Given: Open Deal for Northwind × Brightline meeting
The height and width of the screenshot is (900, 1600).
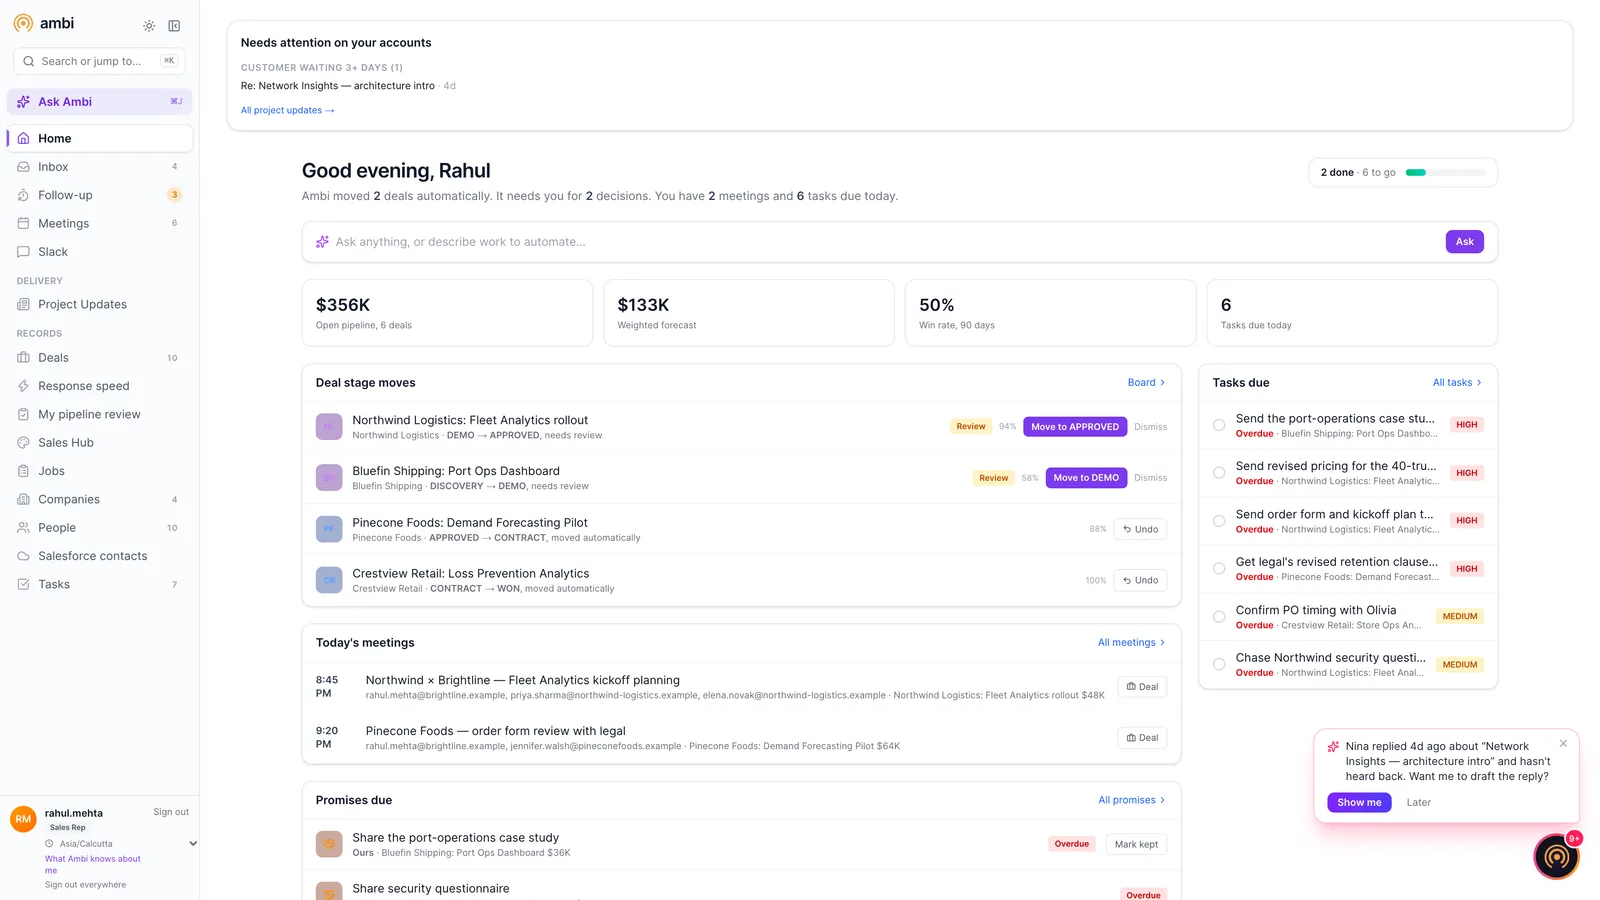Looking at the screenshot, I should 1142,687.
